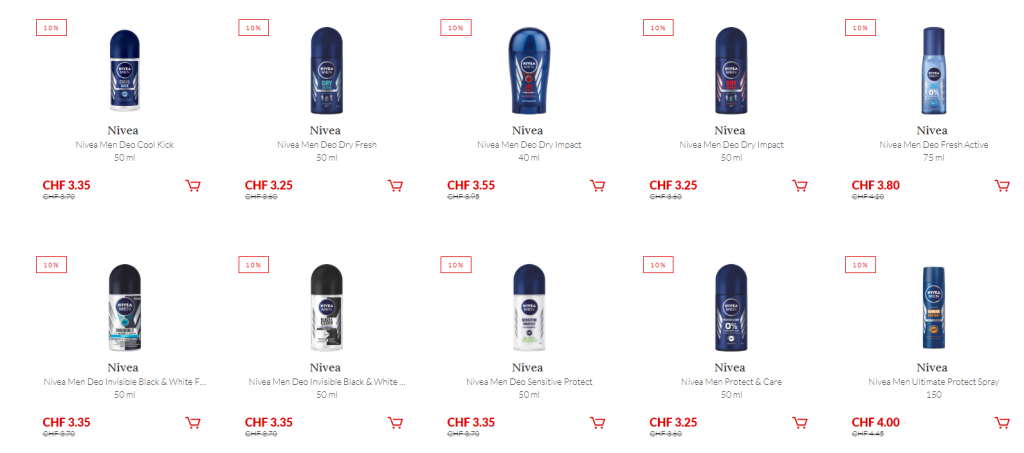Add Dry Impact 50 ml roll-on to cart
The image size is (1024, 453).
click(x=800, y=186)
